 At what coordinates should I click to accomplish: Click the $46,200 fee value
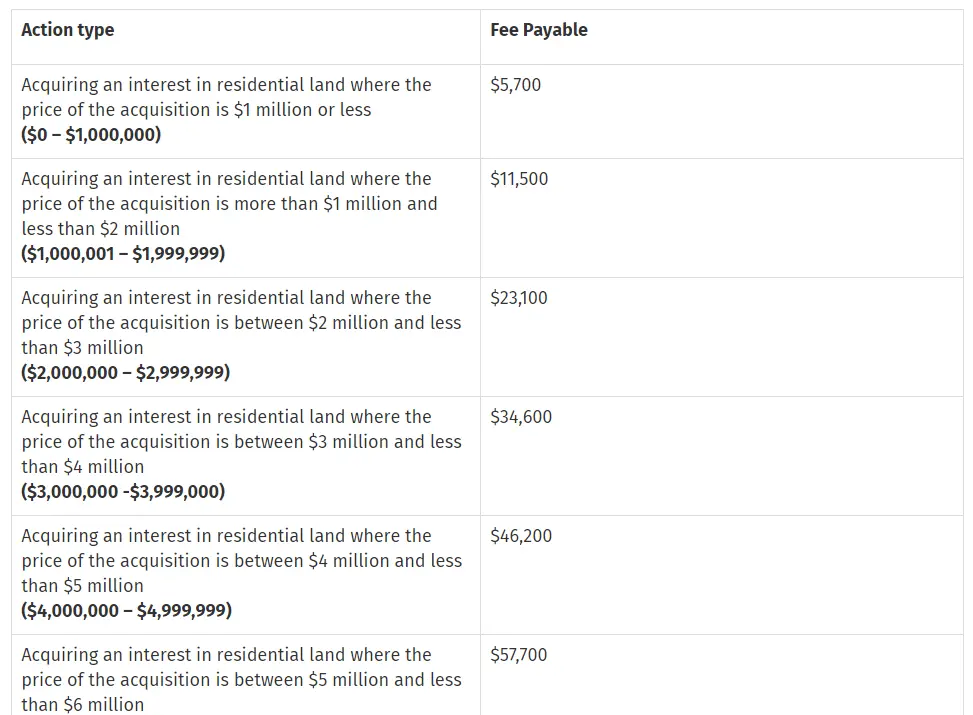(x=521, y=536)
